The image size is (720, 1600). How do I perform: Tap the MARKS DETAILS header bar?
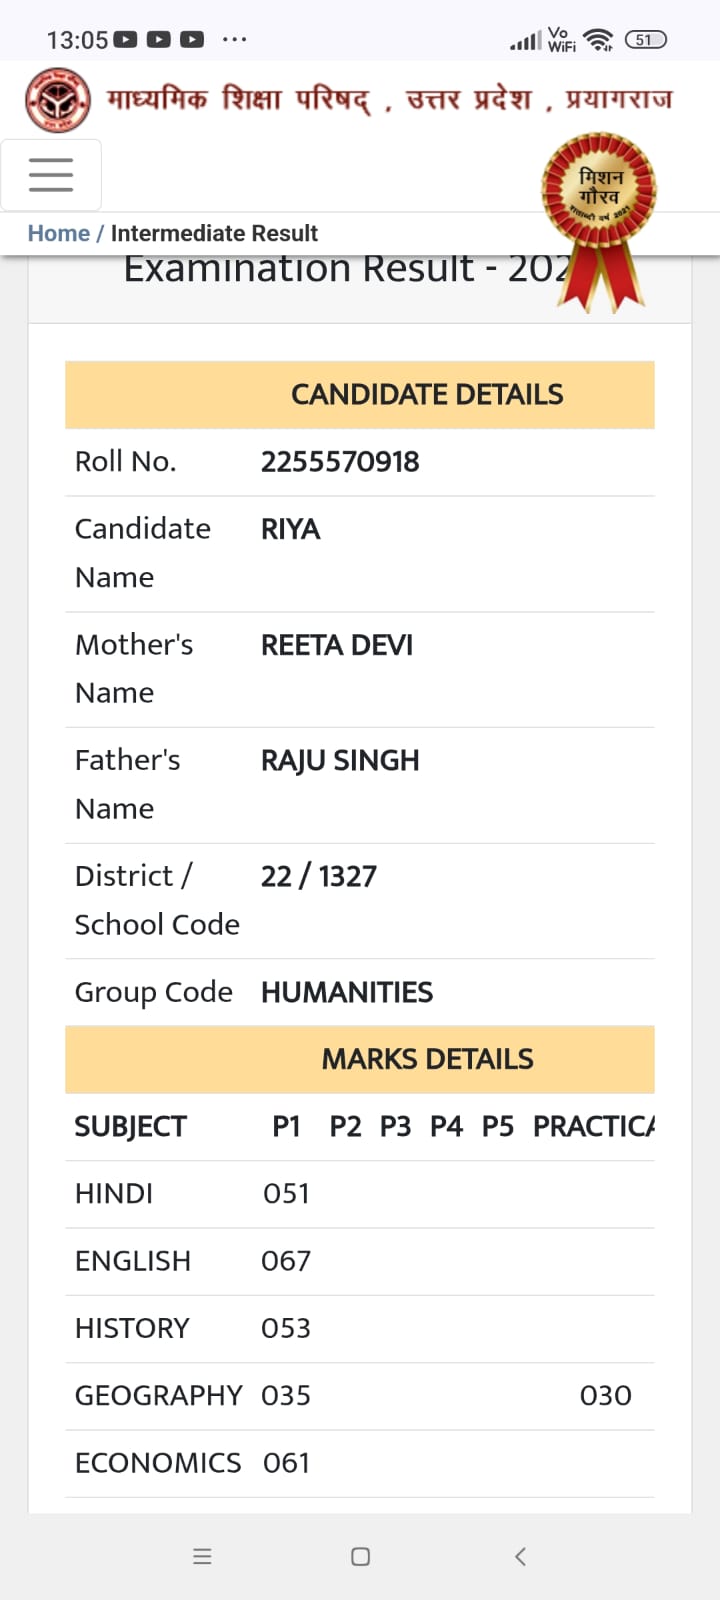(360, 1059)
